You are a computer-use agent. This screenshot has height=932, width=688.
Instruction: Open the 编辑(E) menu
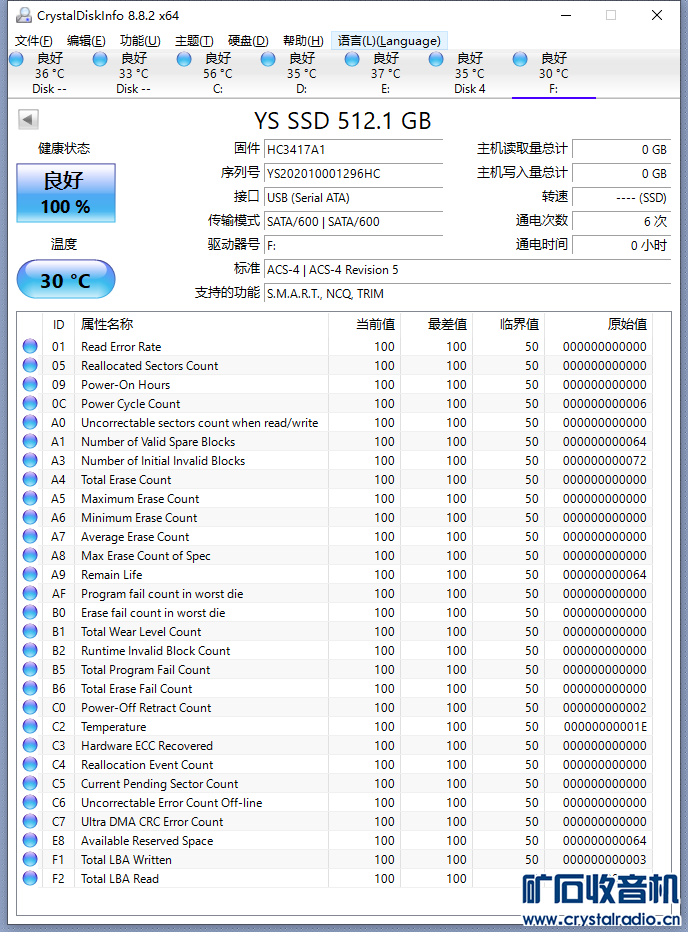[86, 40]
